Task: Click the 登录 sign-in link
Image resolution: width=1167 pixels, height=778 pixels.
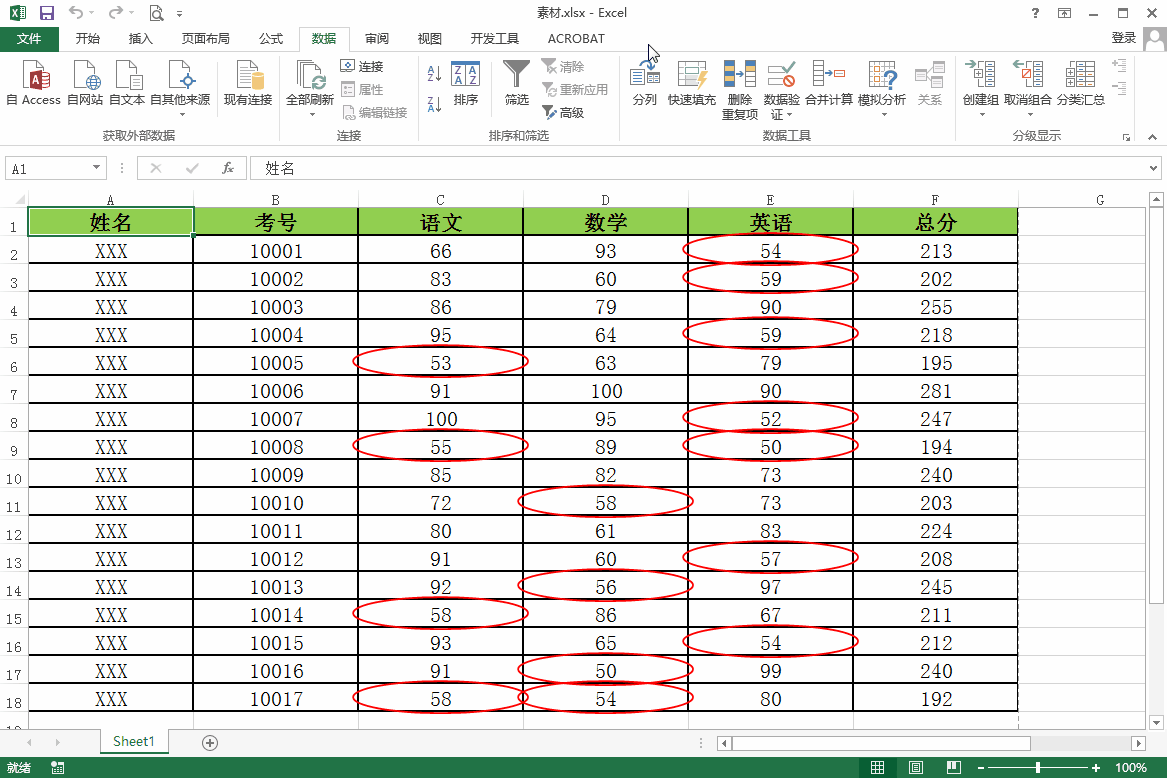Action: 1123,38
